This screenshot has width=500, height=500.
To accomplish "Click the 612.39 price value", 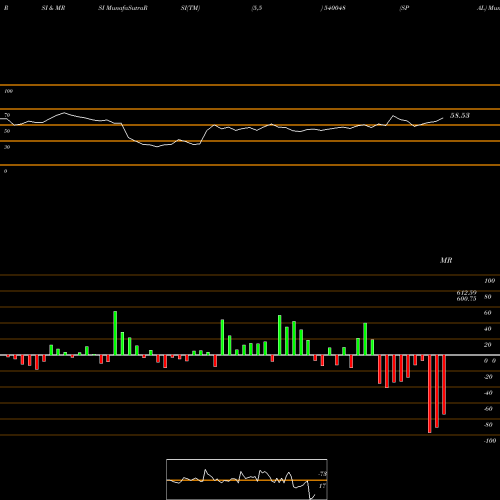I will (x=466, y=293).
